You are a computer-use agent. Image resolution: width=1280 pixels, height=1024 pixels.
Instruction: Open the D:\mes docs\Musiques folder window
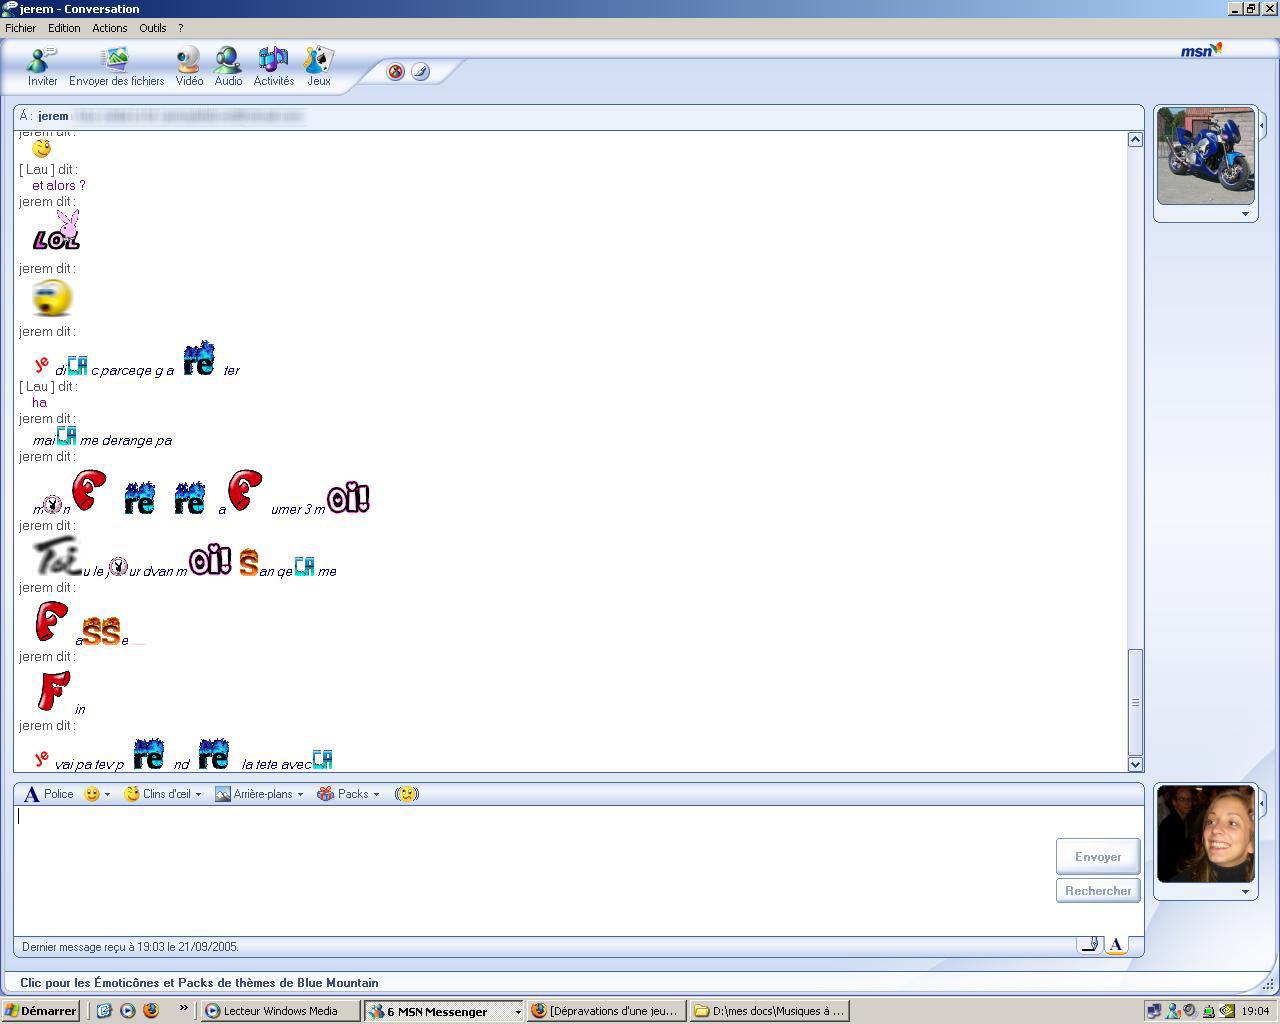point(770,1011)
